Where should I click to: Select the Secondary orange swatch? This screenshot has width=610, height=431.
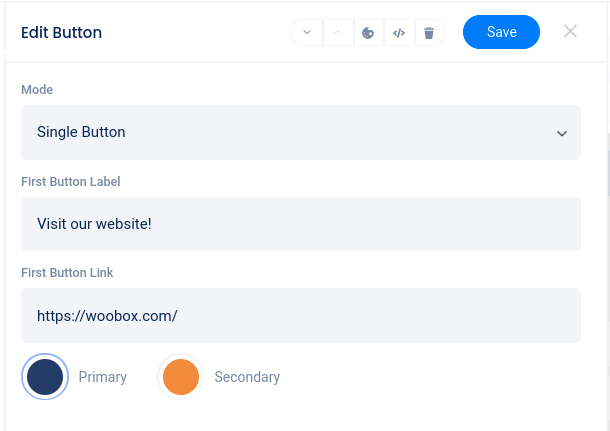point(181,377)
